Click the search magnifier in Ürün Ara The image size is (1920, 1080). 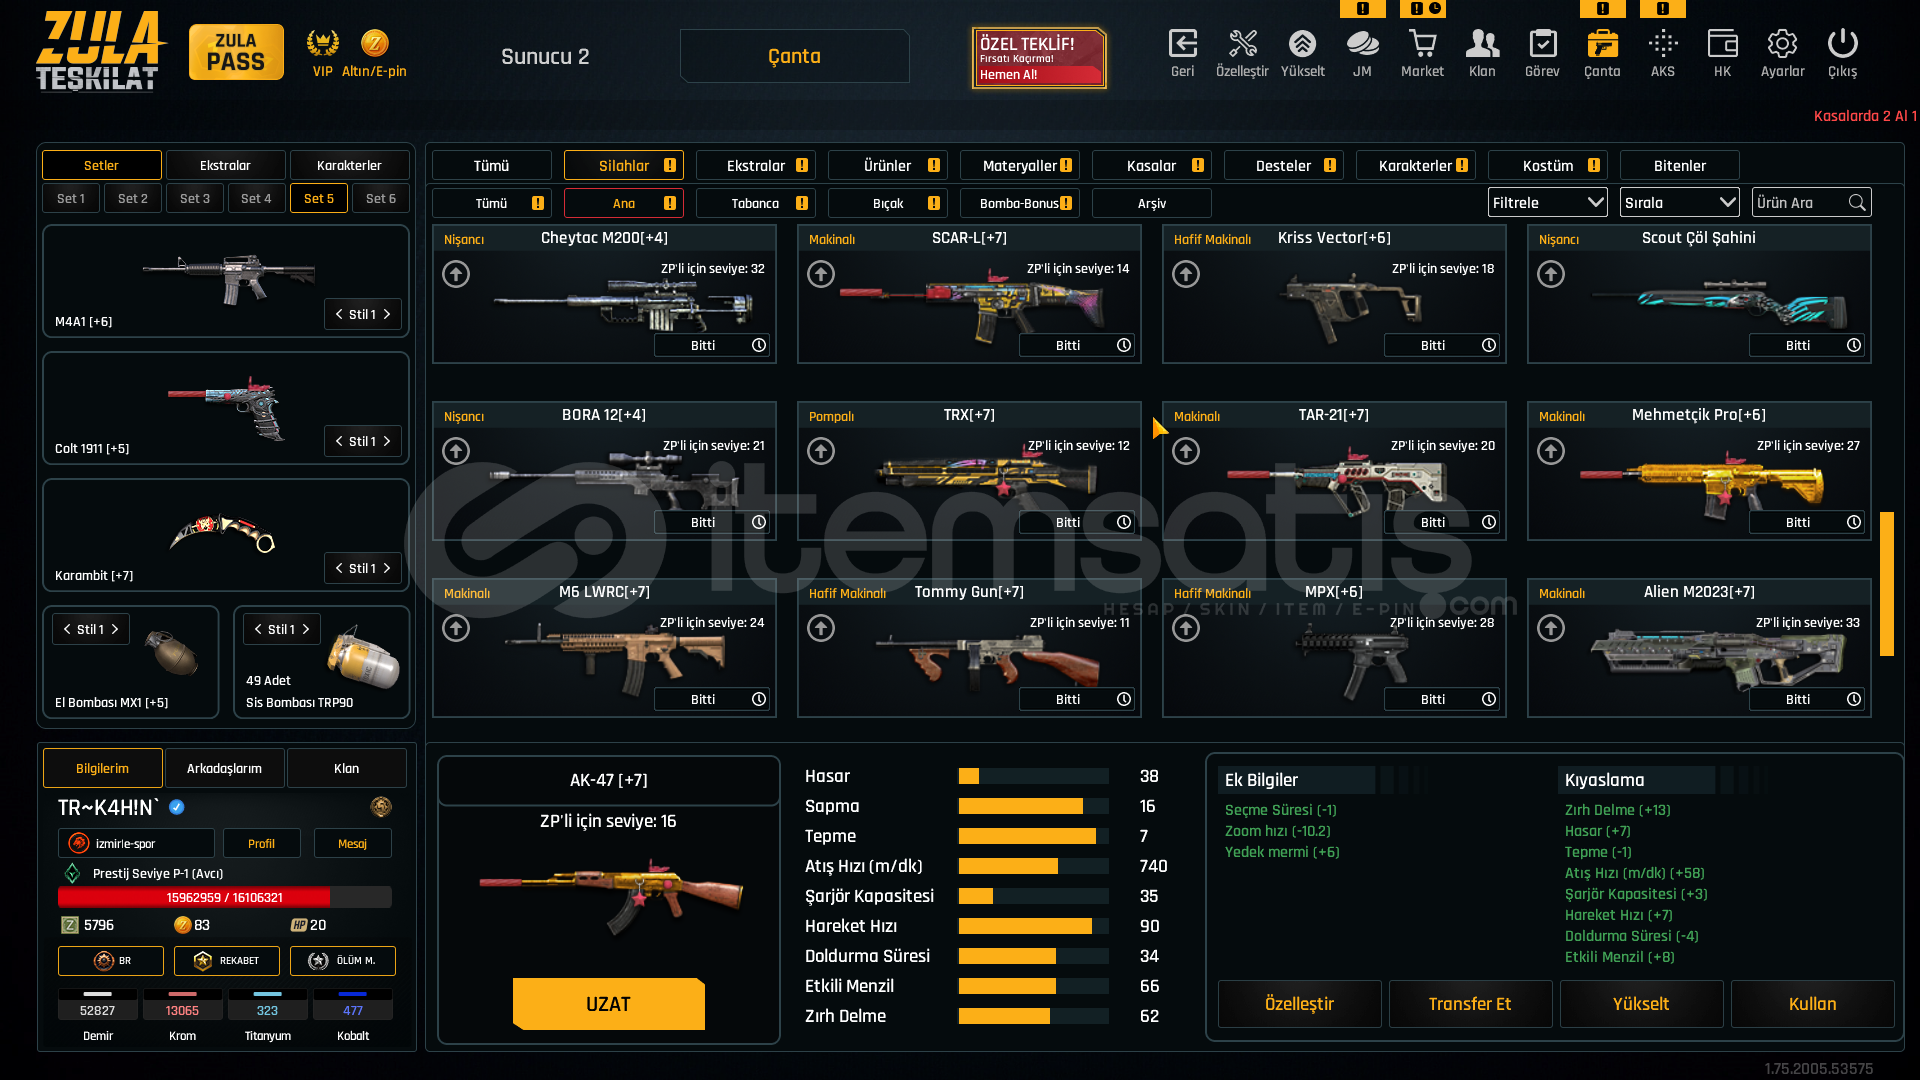click(1857, 203)
